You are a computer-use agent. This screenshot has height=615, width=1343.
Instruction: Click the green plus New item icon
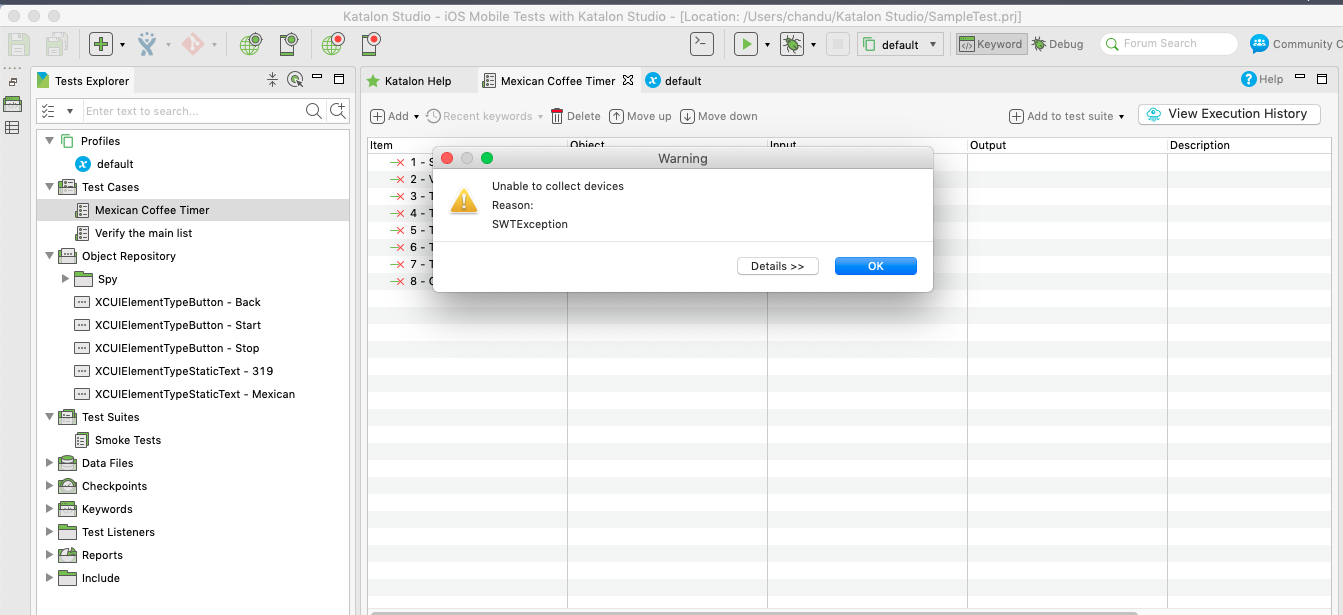pyautogui.click(x=101, y=44)
